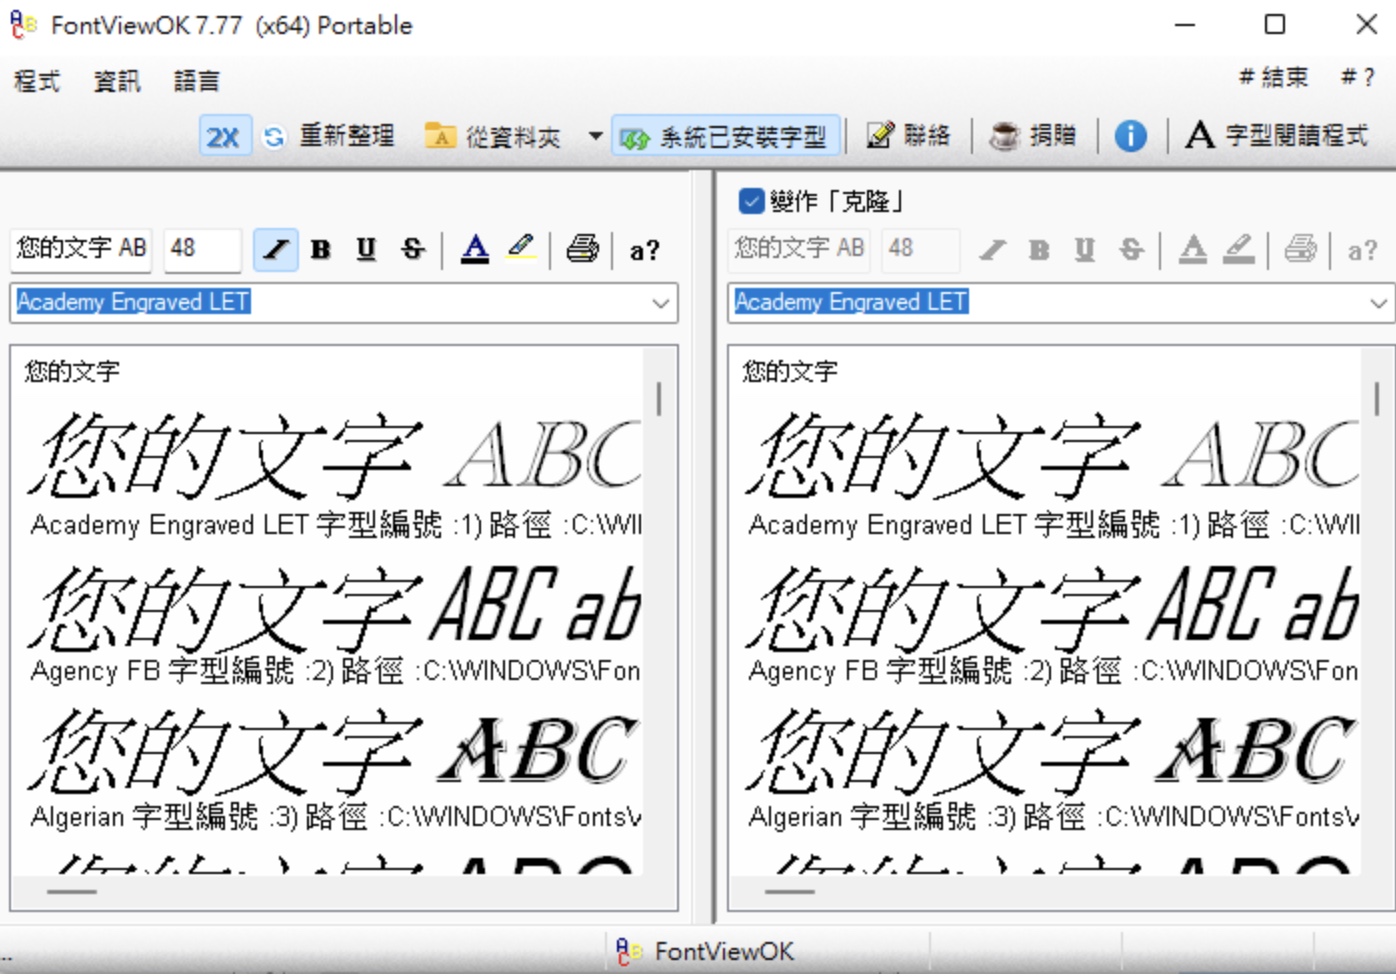Click the 您的文字 header in right list
Image resolution: width=1396 pixels, height=980 pixels.
790,371
